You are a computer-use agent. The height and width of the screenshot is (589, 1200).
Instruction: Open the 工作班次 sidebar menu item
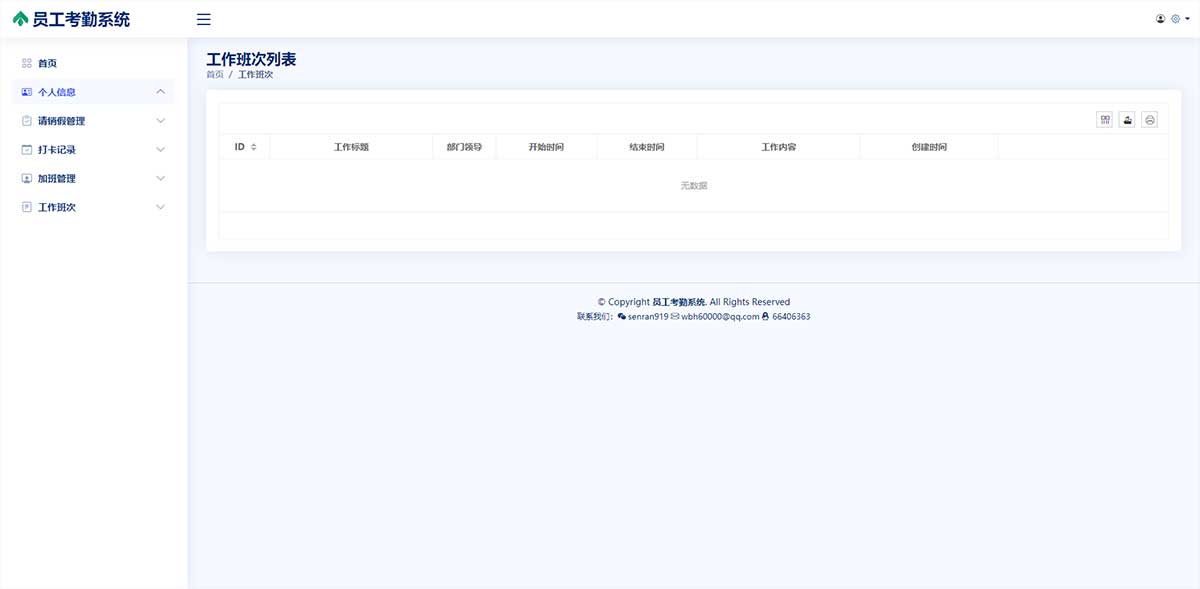point(57,208)
